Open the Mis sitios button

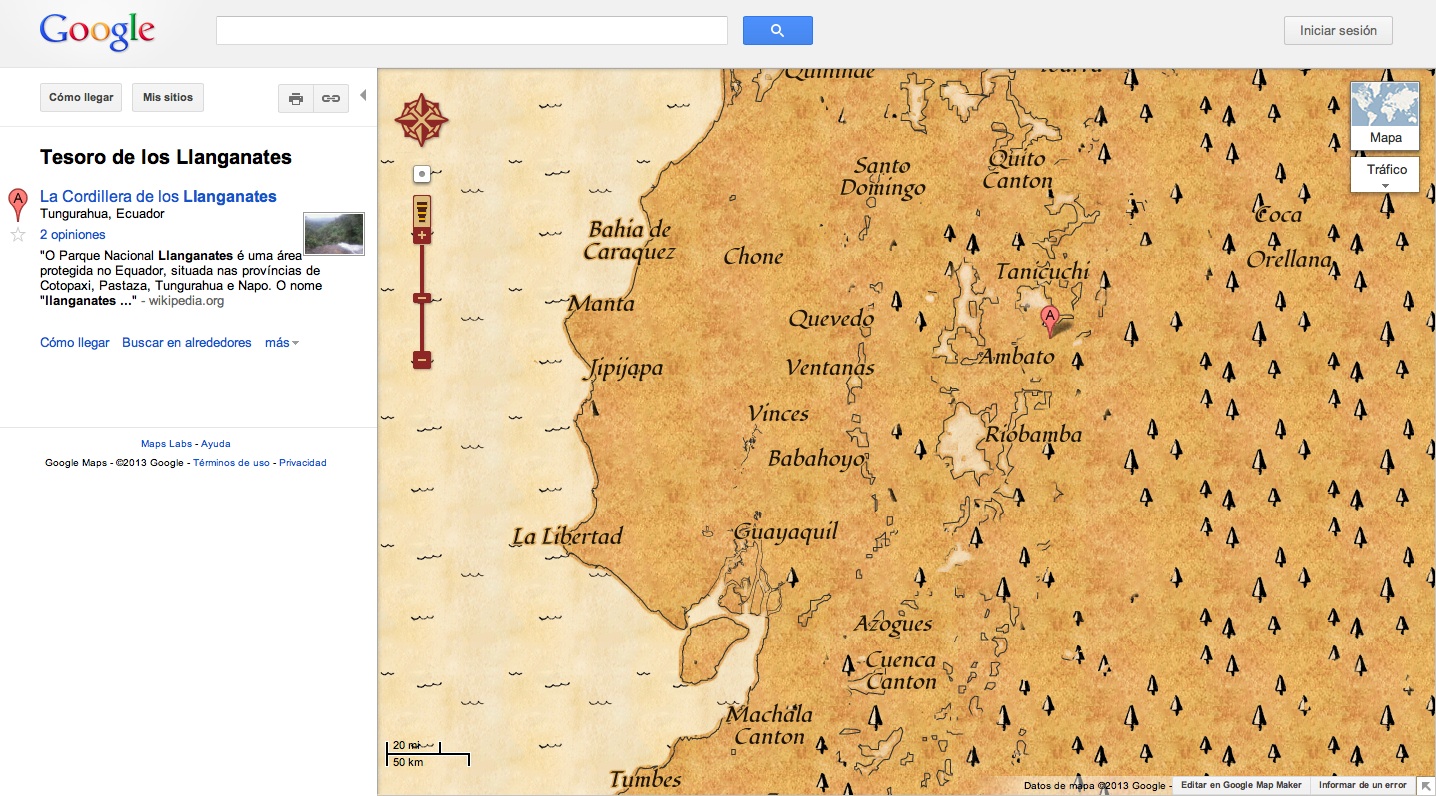click(168, 98)
